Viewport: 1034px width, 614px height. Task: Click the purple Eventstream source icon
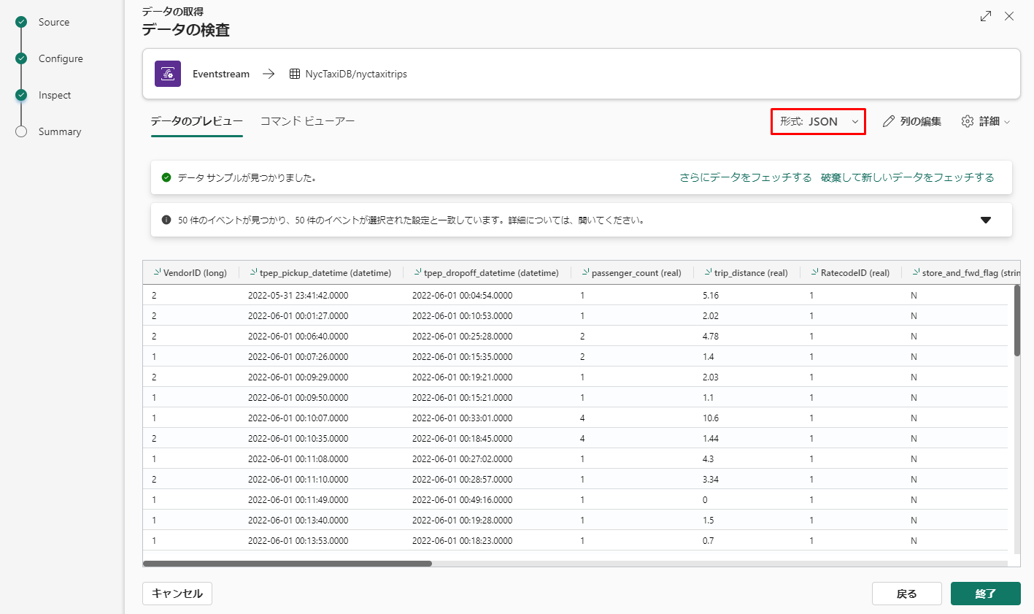(x=167, y=74)
